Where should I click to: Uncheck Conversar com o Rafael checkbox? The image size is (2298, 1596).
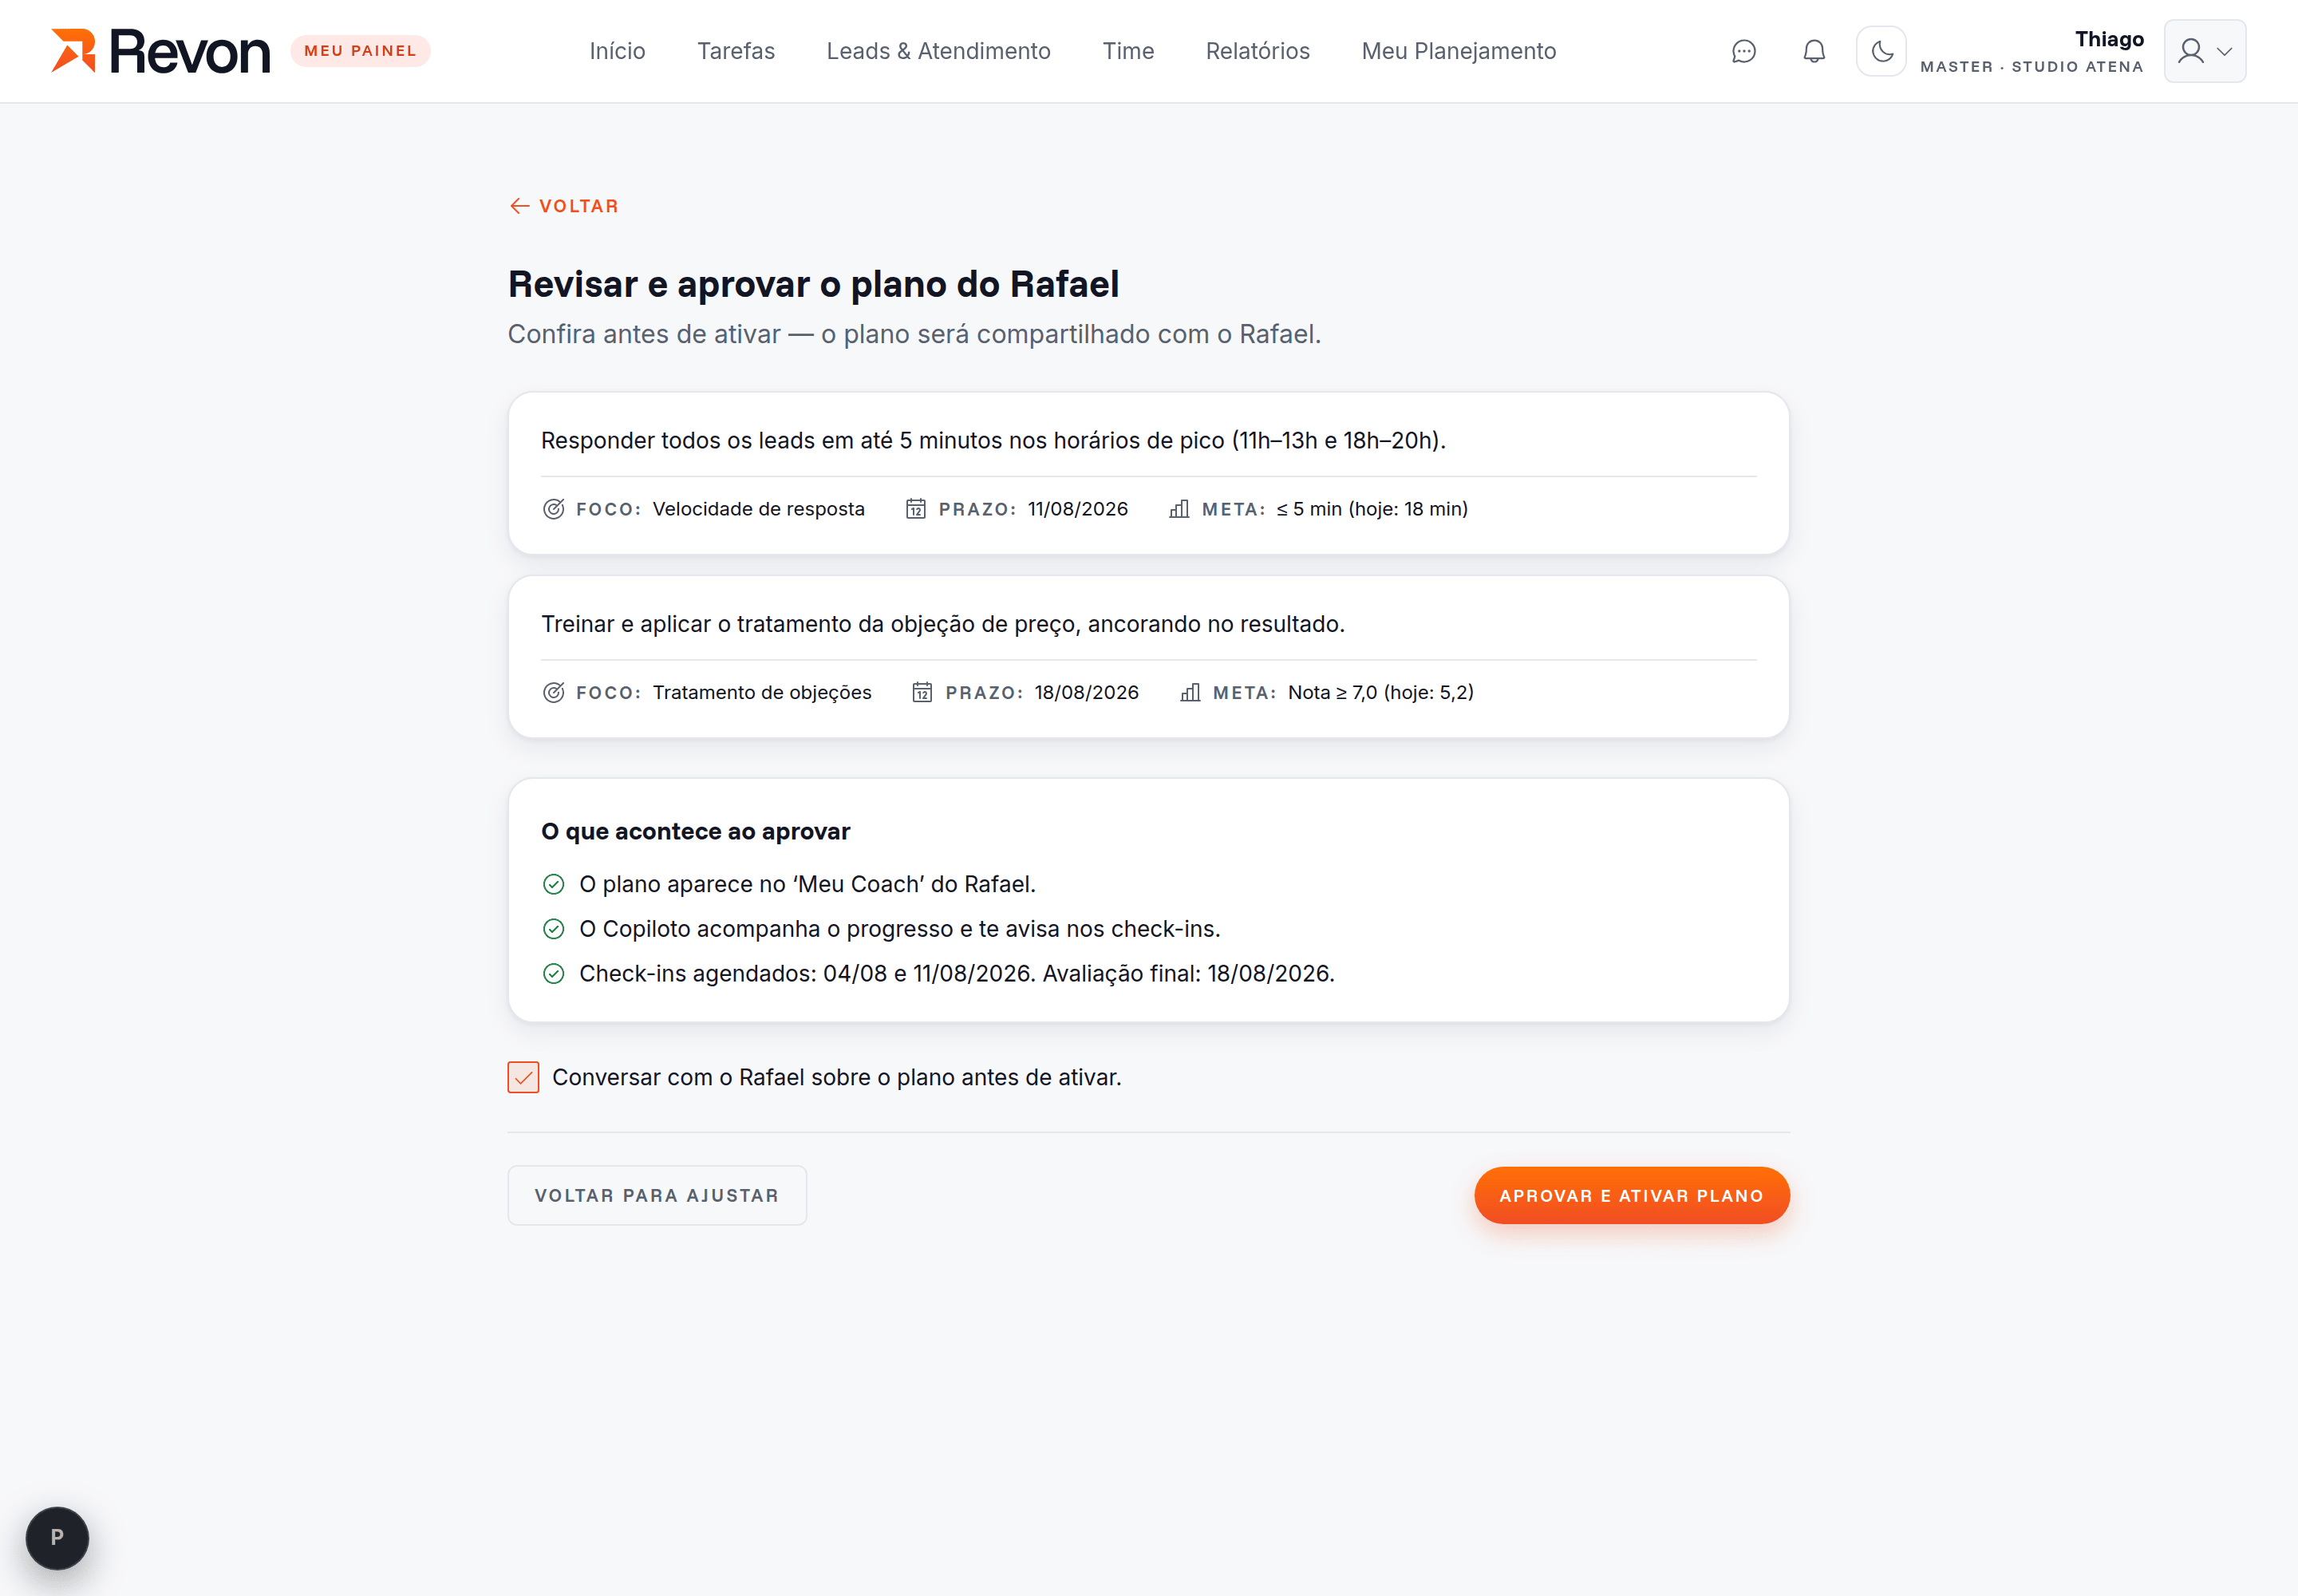(x=523, y=1077)
